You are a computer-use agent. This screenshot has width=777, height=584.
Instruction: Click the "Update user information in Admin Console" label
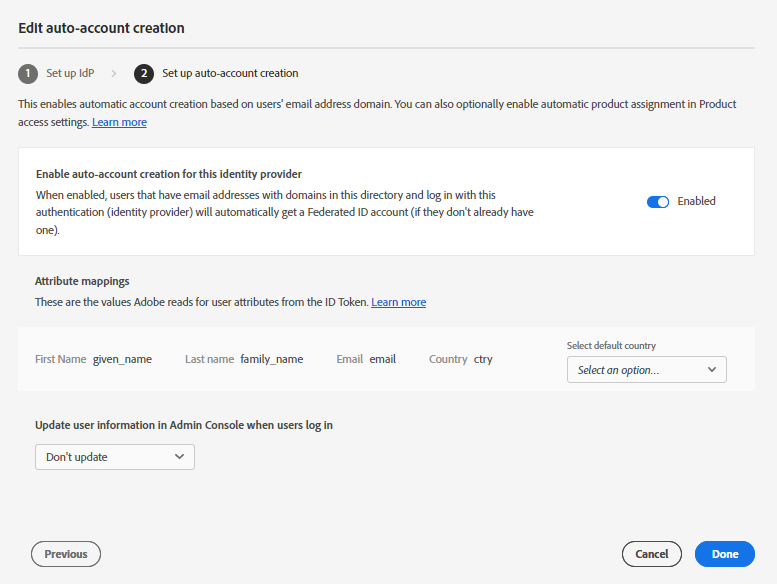coord(184,425)
